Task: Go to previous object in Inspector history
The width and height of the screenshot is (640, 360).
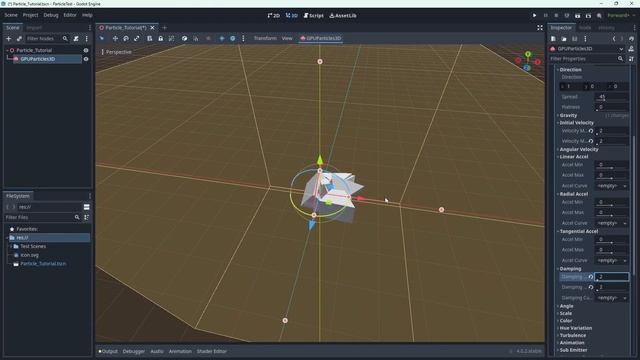Action: pos(614,39)
